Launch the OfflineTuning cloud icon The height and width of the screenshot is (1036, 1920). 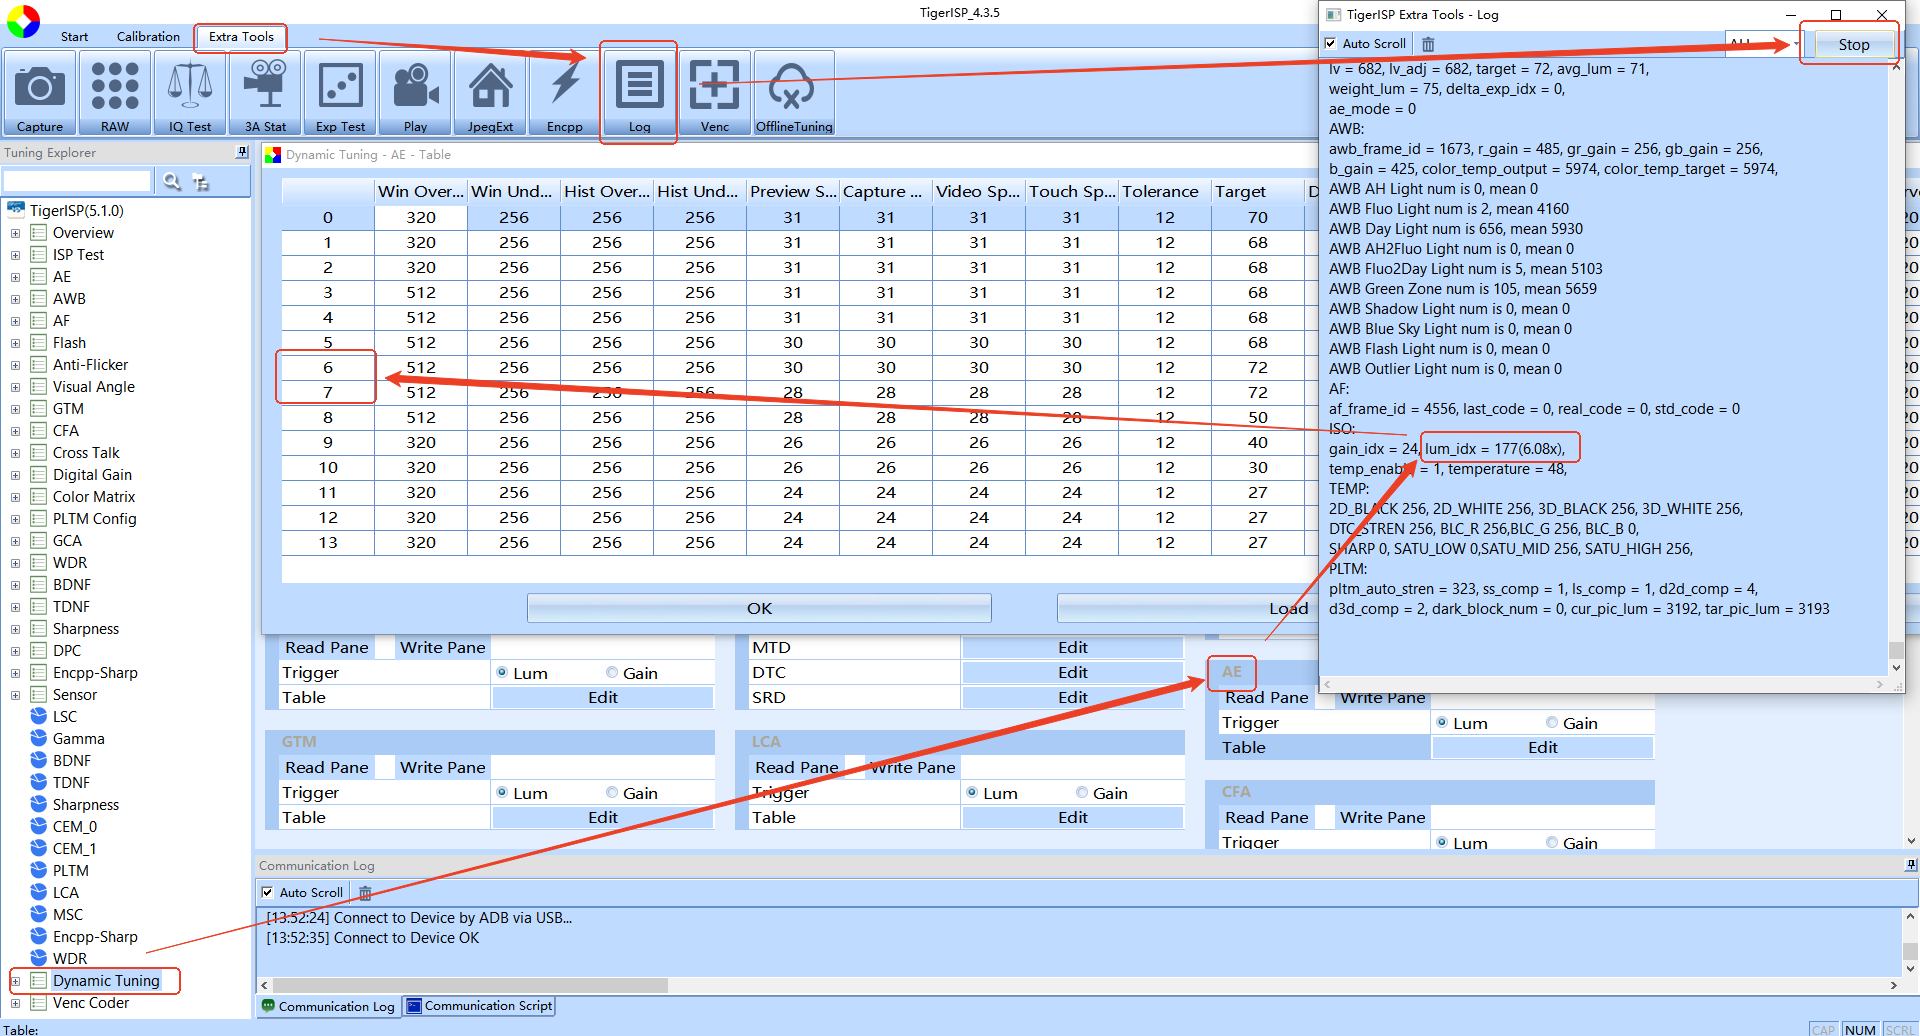pos(793,92)
